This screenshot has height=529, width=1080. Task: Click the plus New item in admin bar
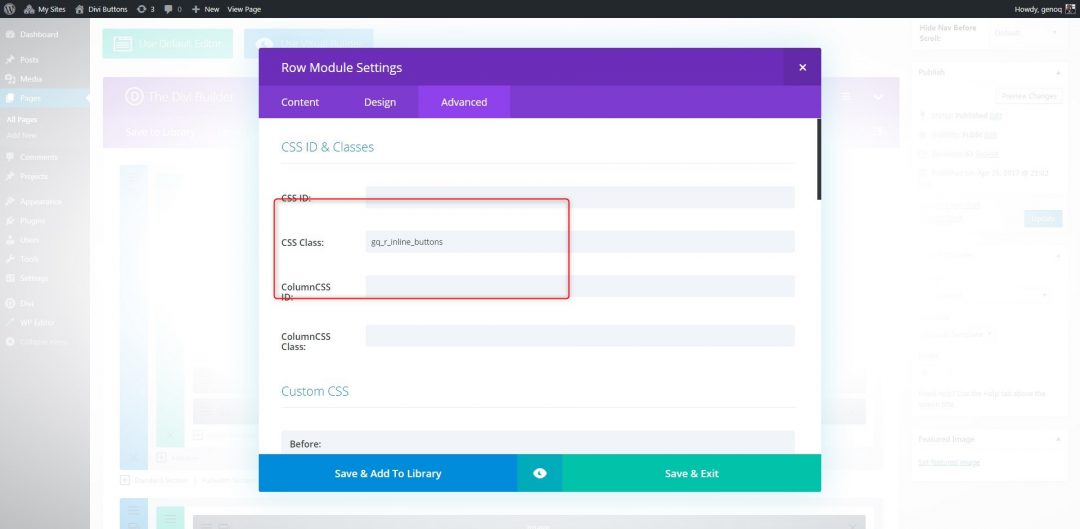coord(206,9)
